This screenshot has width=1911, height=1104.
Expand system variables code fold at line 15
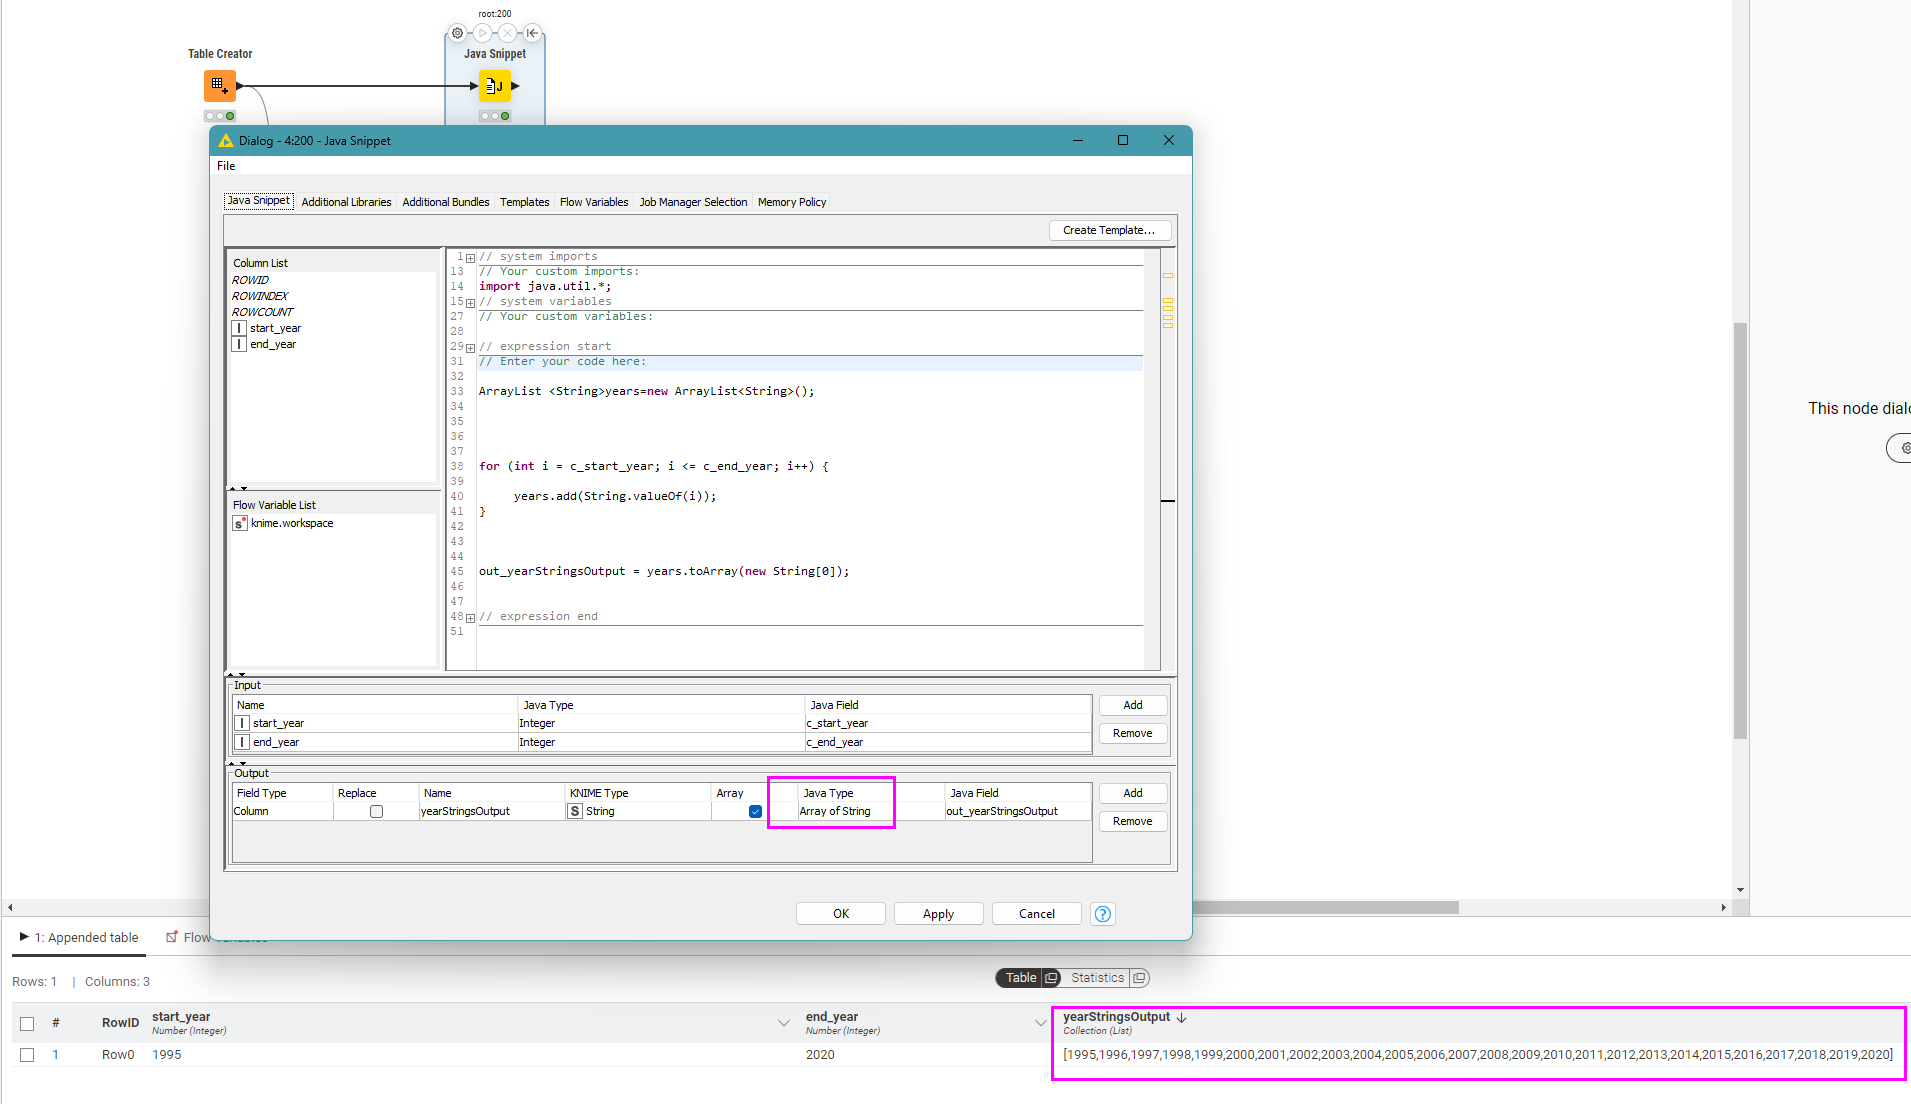(x=471, y=303)
